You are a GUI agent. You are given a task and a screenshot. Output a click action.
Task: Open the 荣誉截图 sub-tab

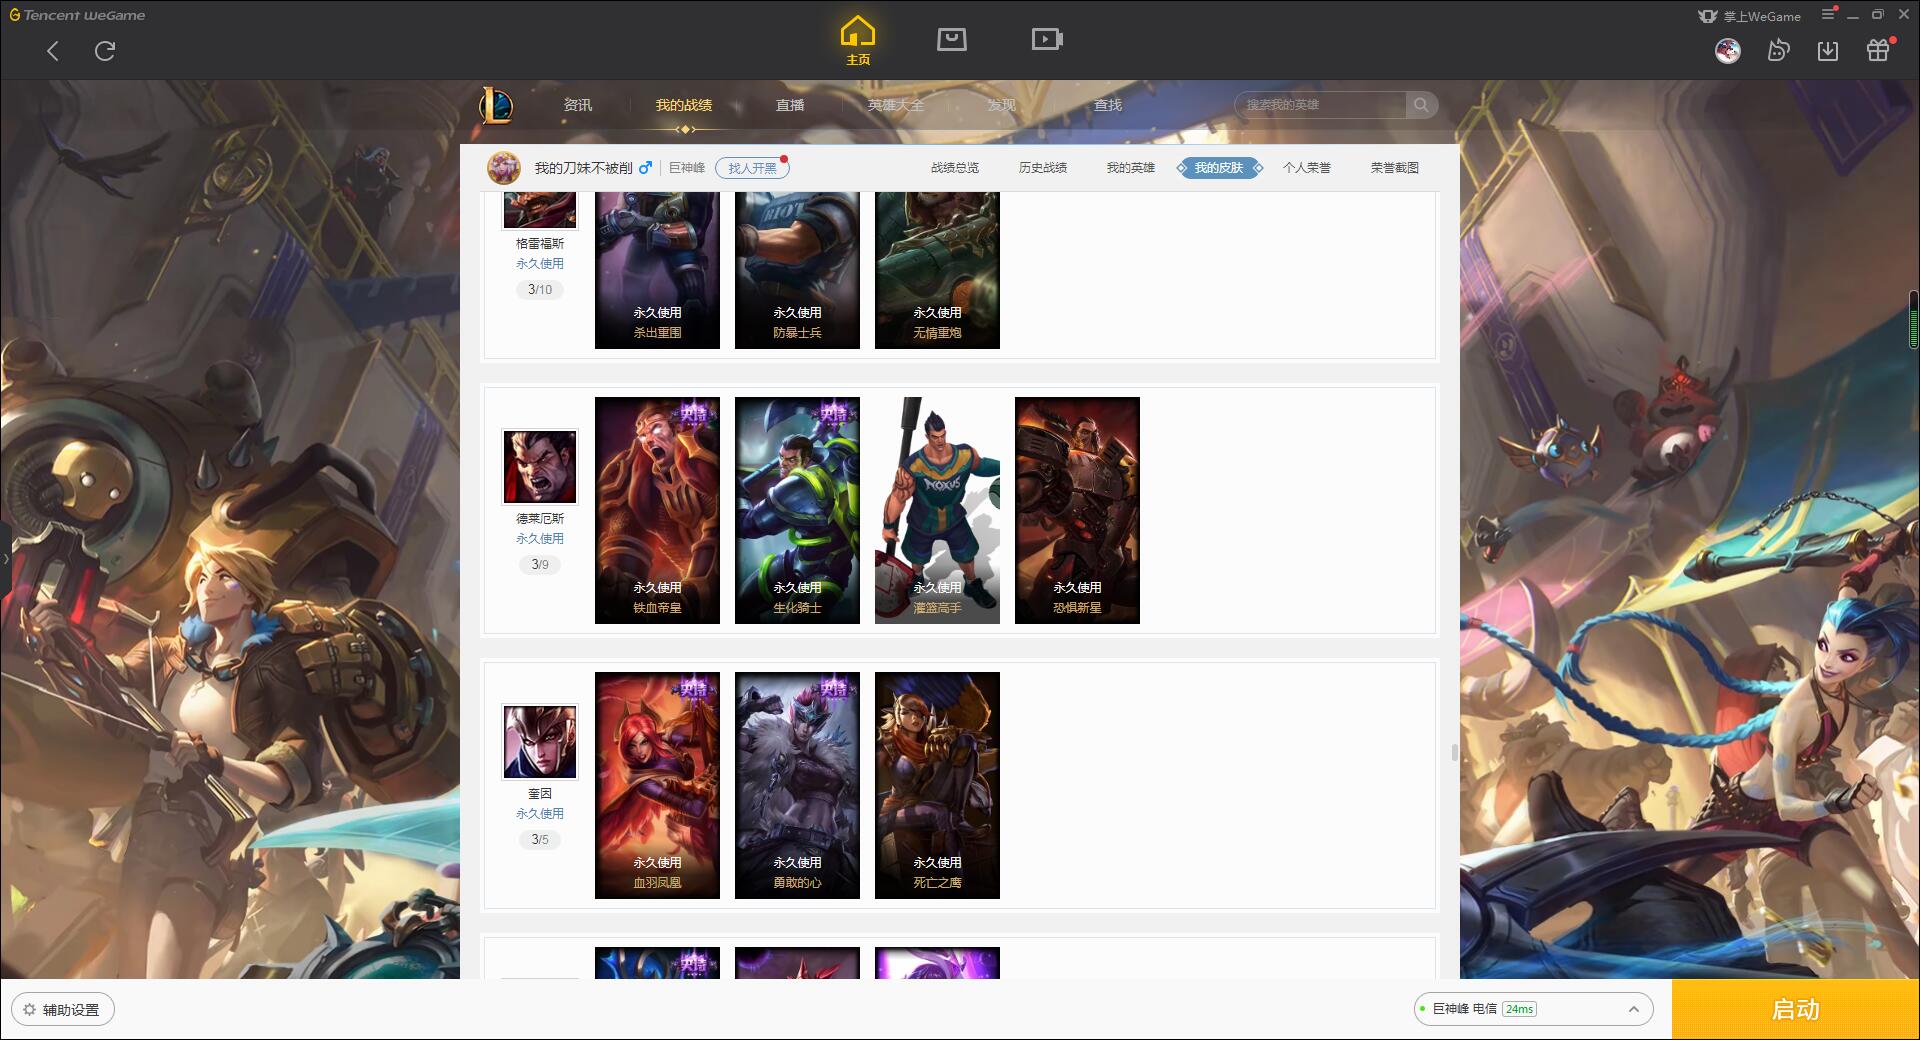1395,168
